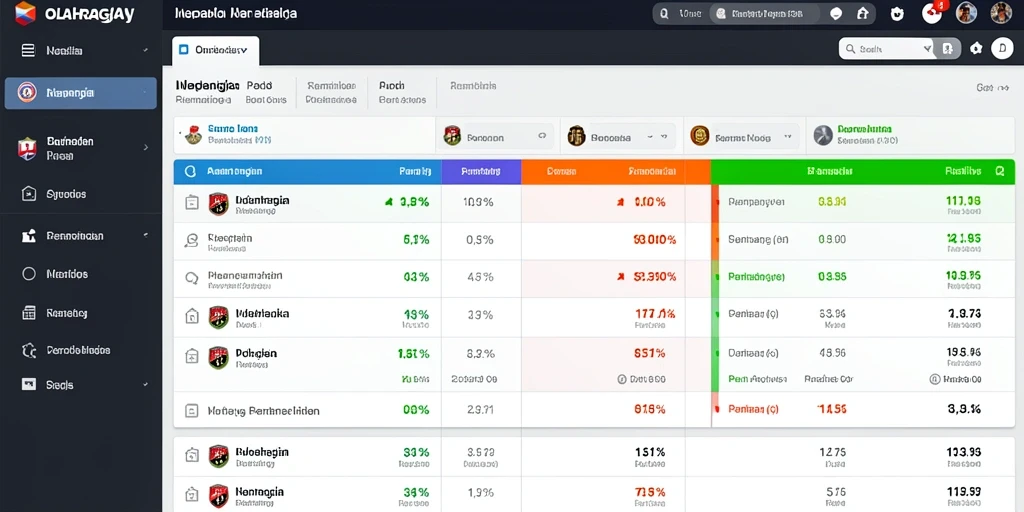This screenshot has height=512, width=1024.
Task: Click the purple Pernlaiy column header
Action: [481, 171]
